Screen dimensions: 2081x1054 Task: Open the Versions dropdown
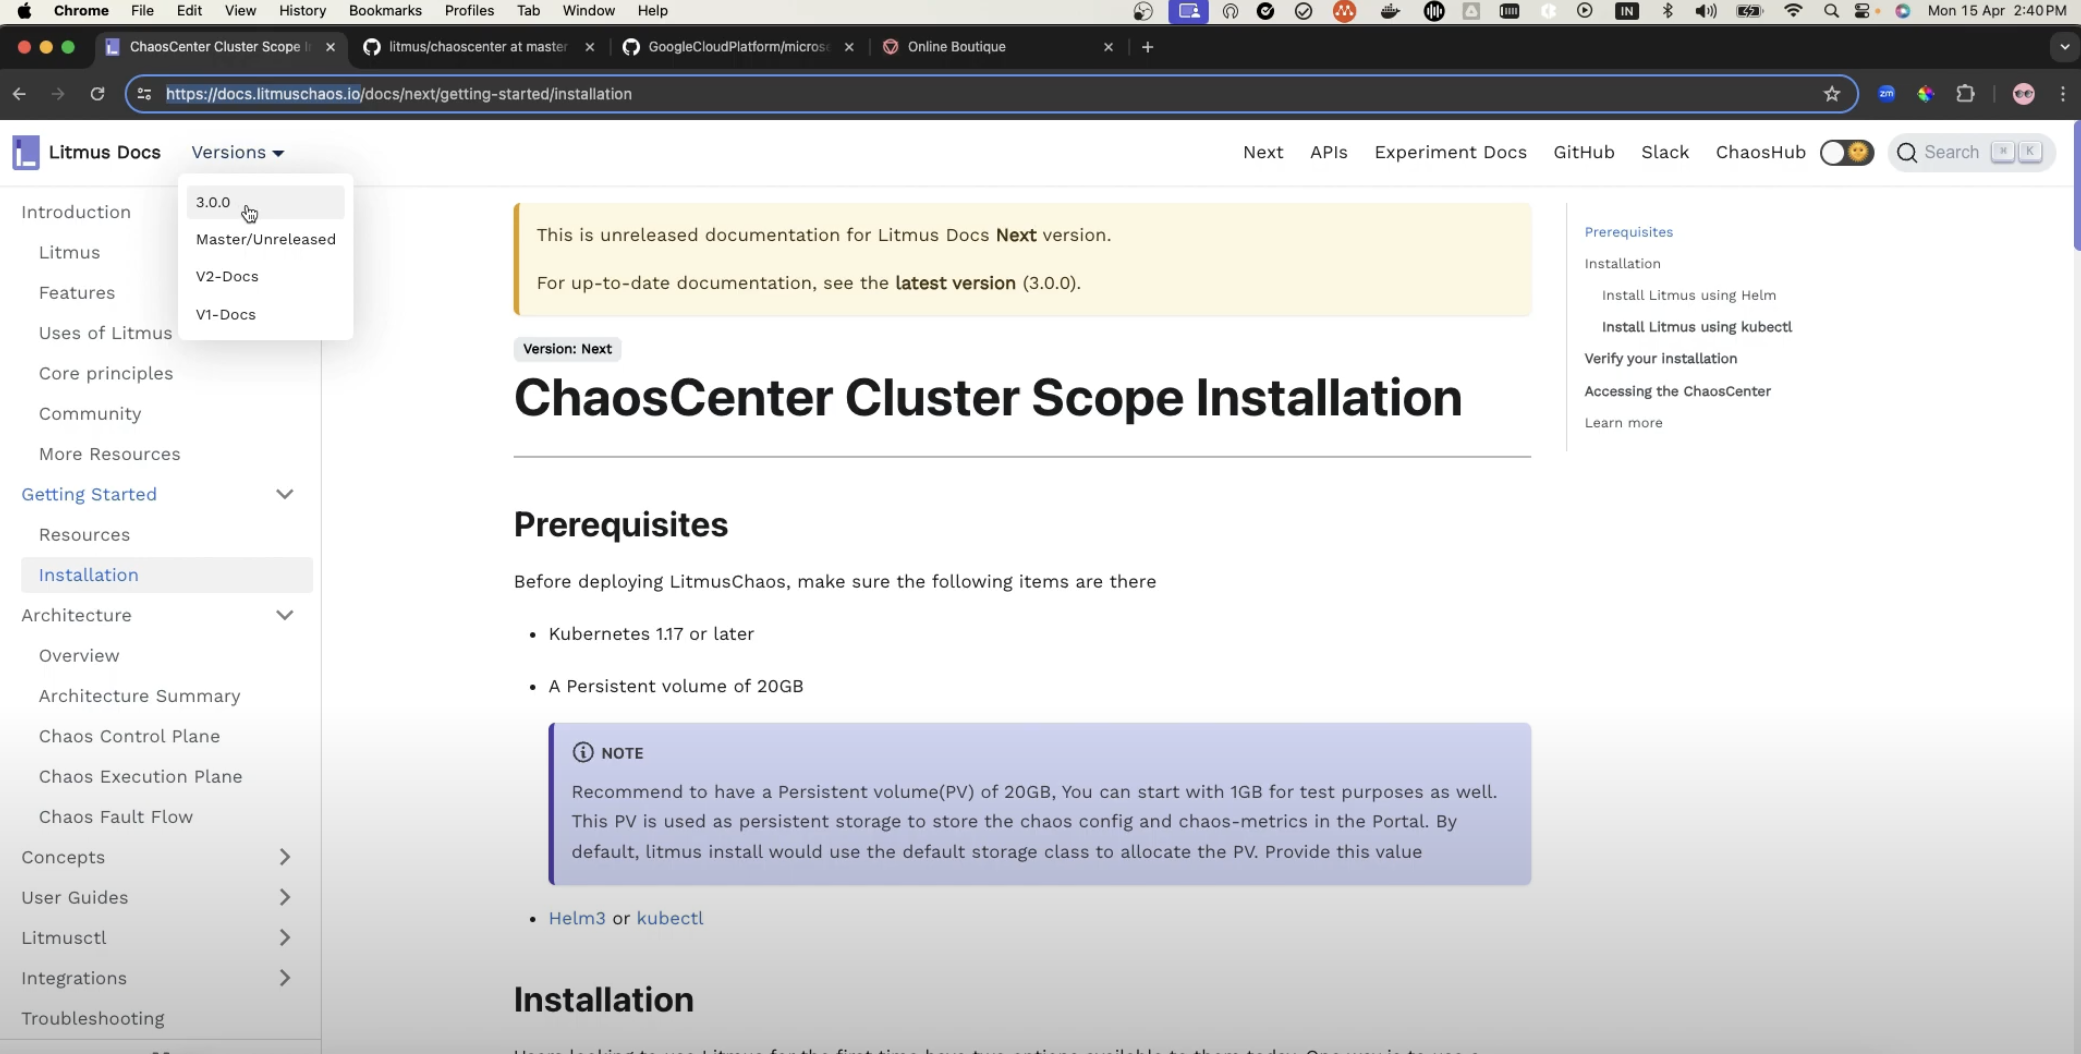(237, 153)
